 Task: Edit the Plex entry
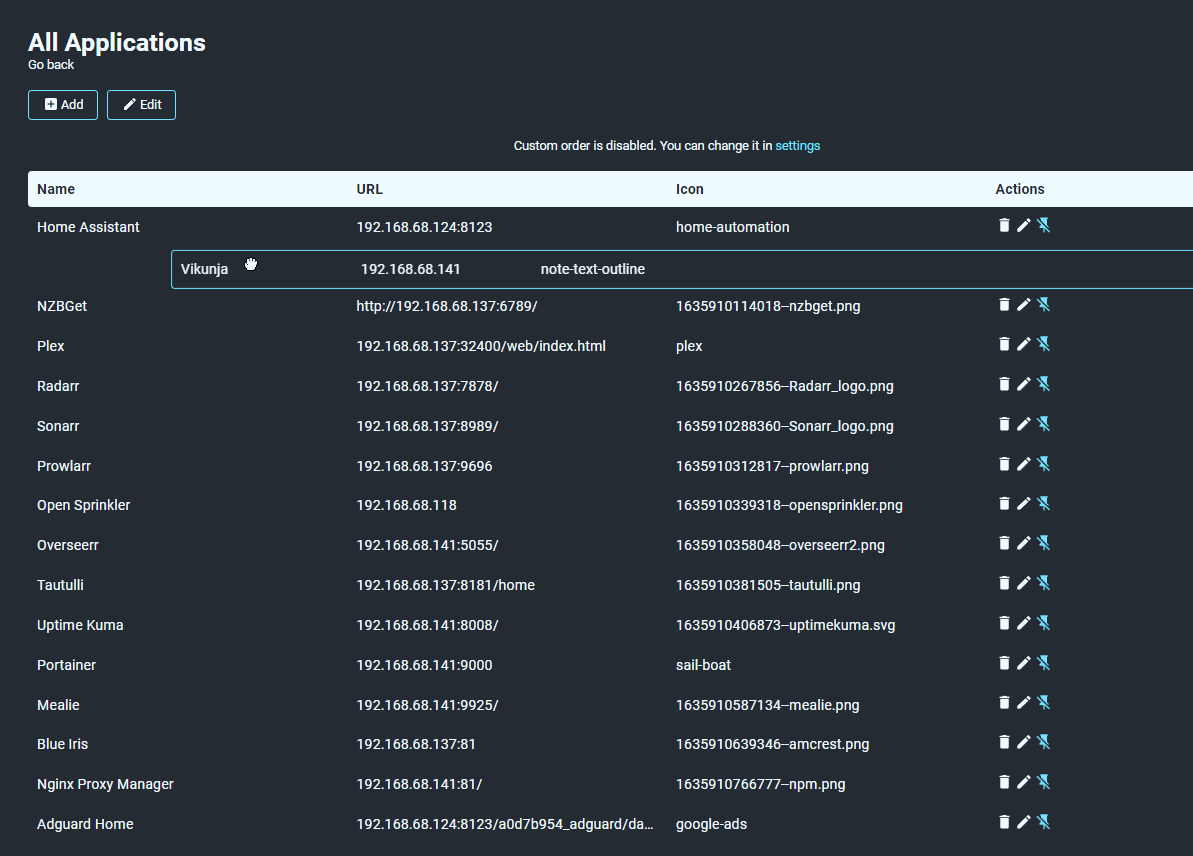coord(1024,344)
